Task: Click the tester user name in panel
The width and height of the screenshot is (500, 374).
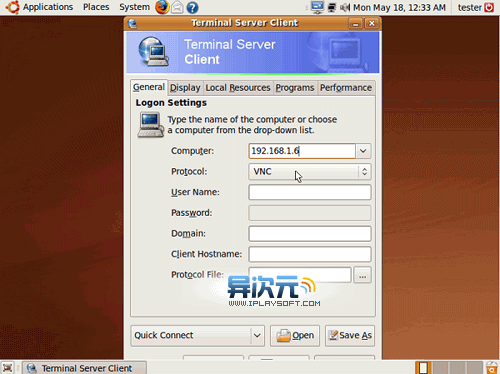Action: coord(470,7)
